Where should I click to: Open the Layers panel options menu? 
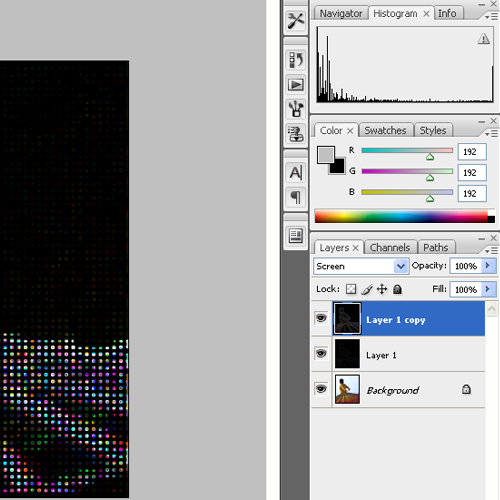click(x=492, y=251)
